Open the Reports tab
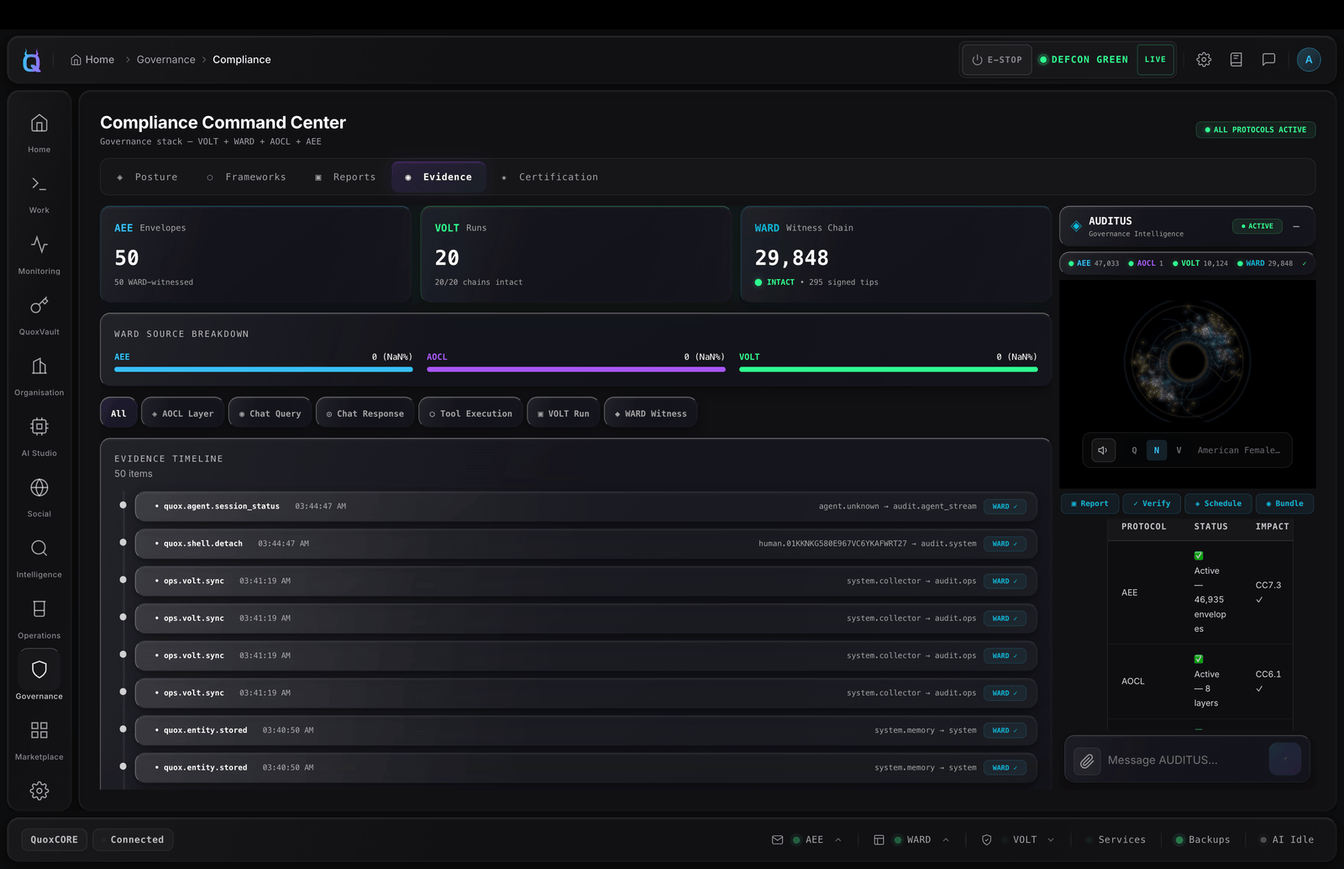1344x869 pixels. [345, 177]
